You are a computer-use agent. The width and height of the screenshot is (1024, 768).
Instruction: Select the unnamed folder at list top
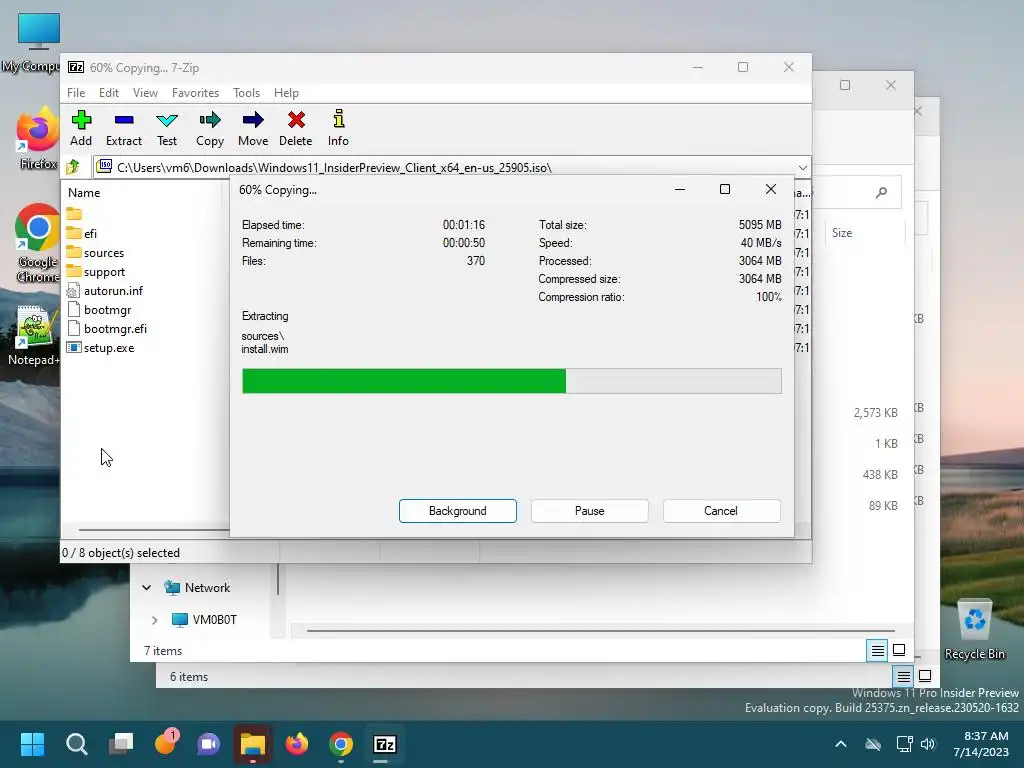74,214
